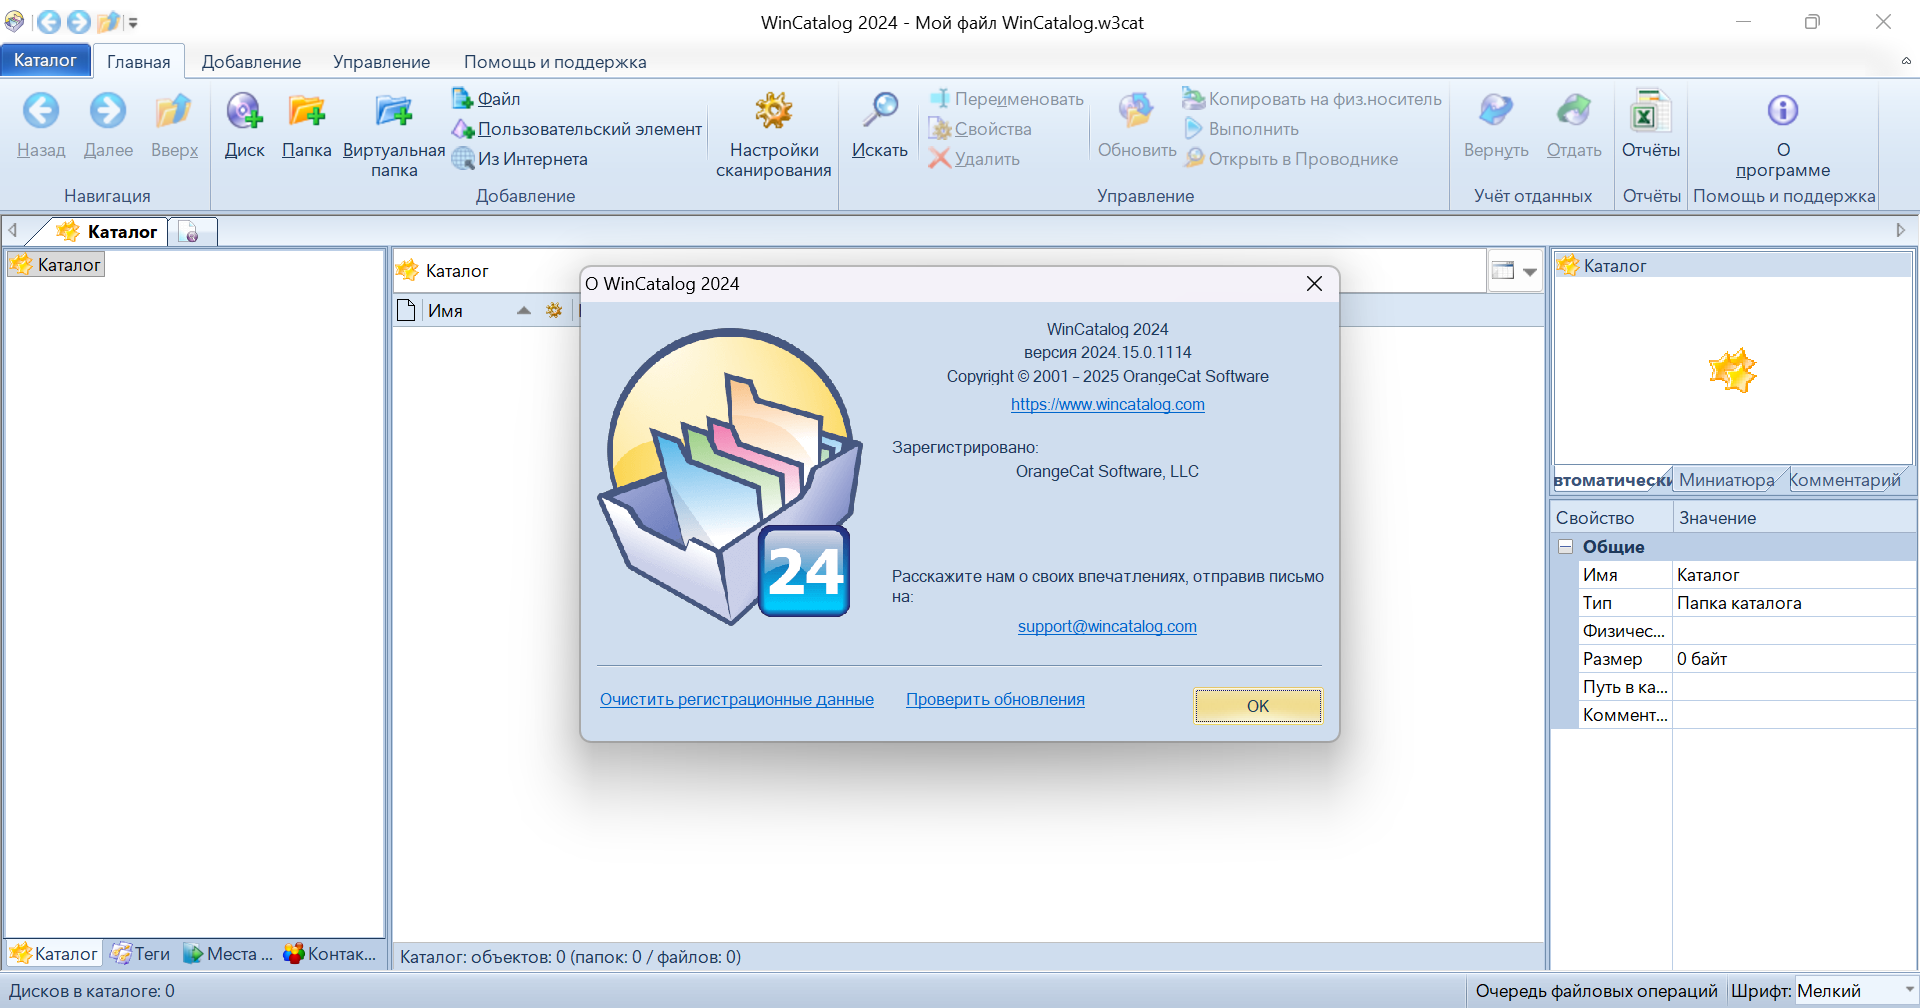Click the Обновить ribbon icon

pyautogui.click(x=1137, y=111)
